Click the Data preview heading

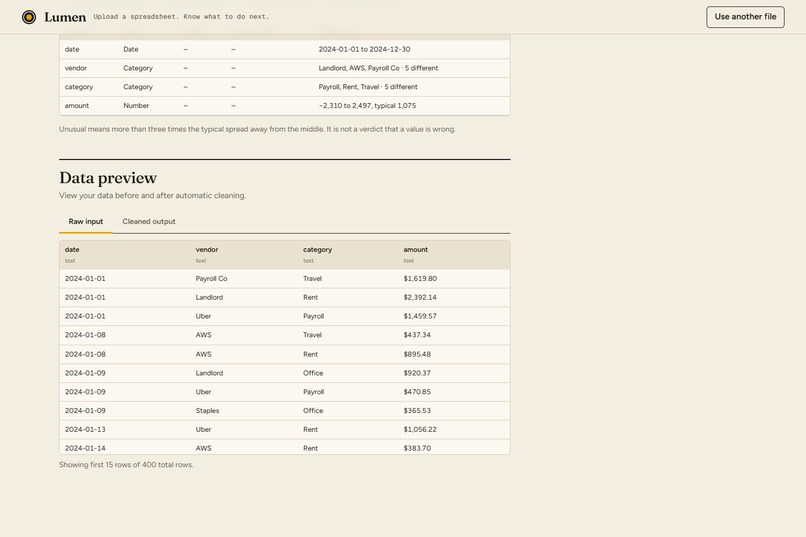pos(108,178)
